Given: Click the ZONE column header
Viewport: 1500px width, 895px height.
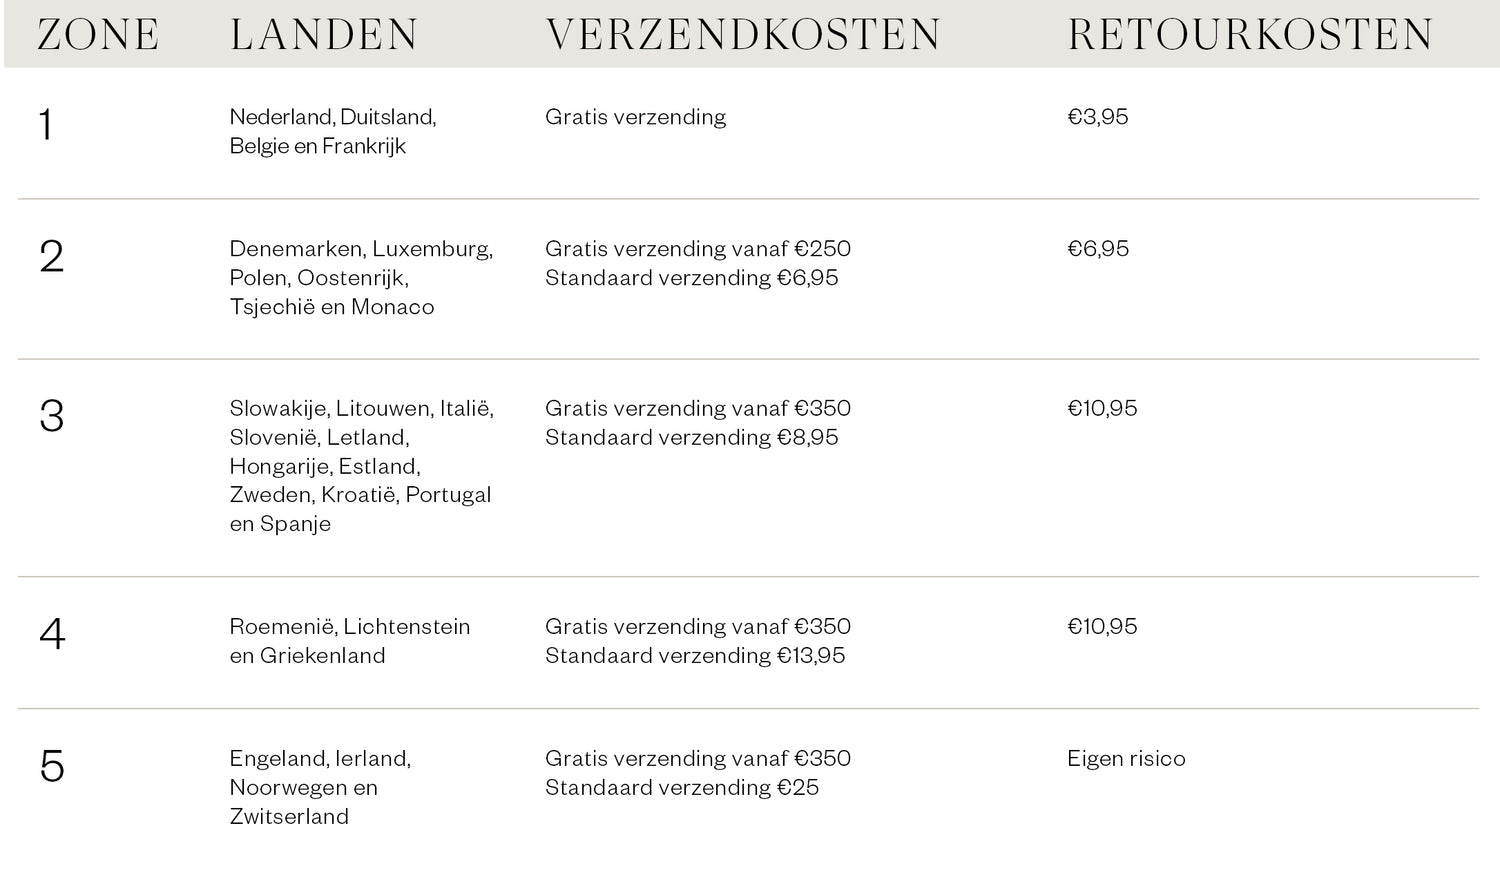Looking at the screenshot, I should pos(98,35).
